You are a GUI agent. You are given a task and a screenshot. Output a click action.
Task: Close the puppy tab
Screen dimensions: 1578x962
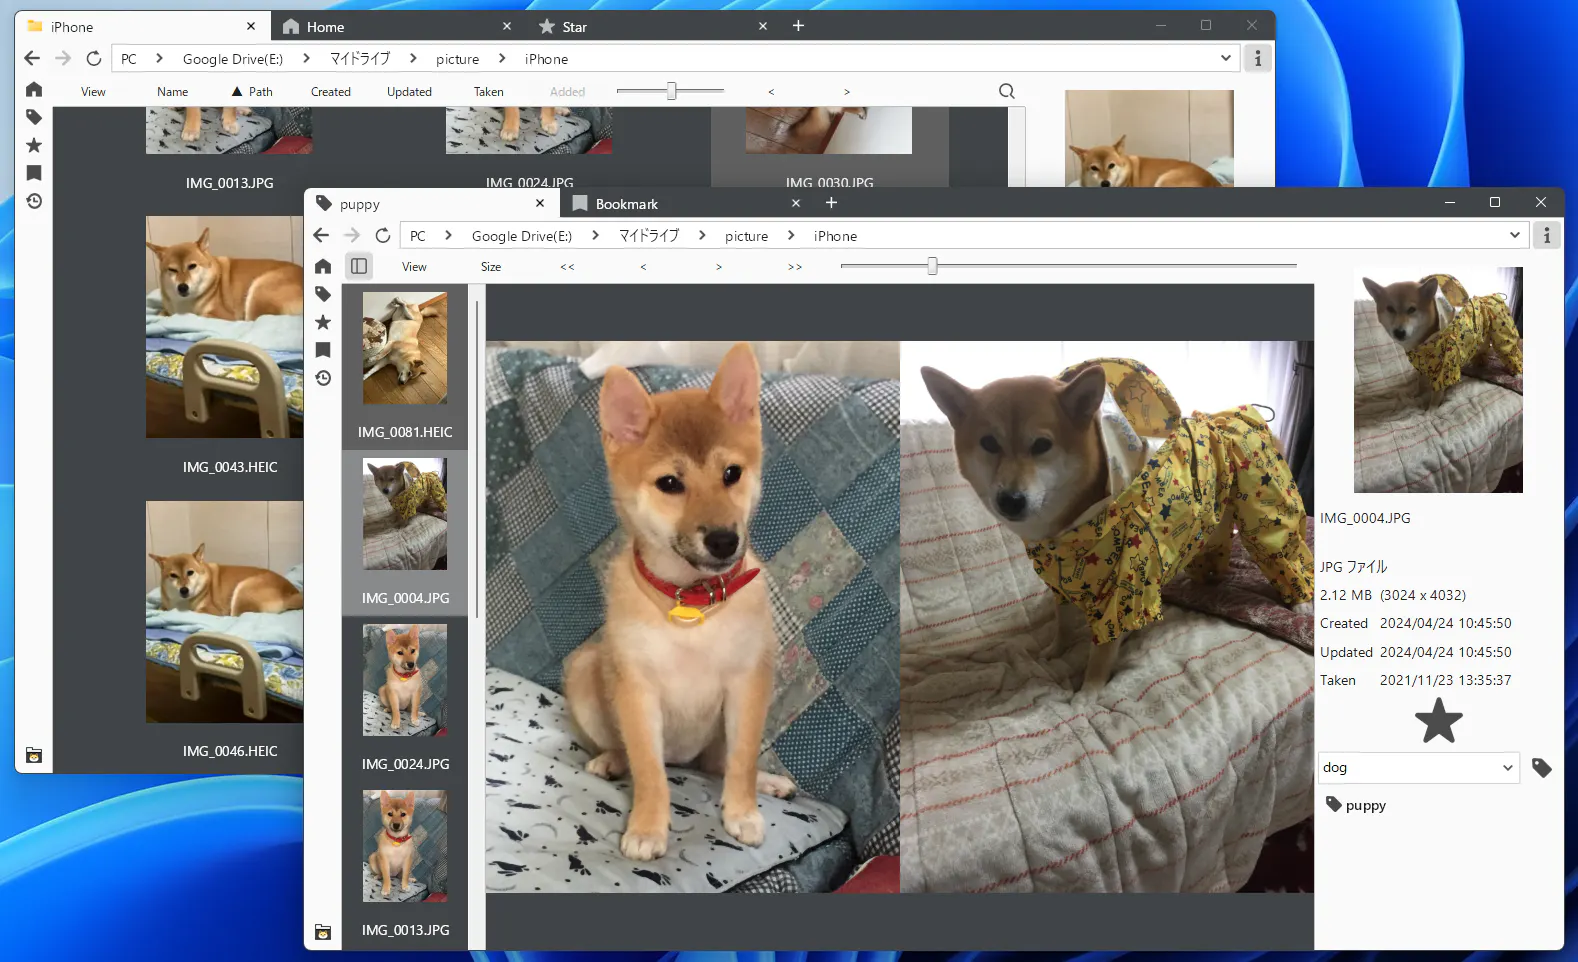point(540,203)
